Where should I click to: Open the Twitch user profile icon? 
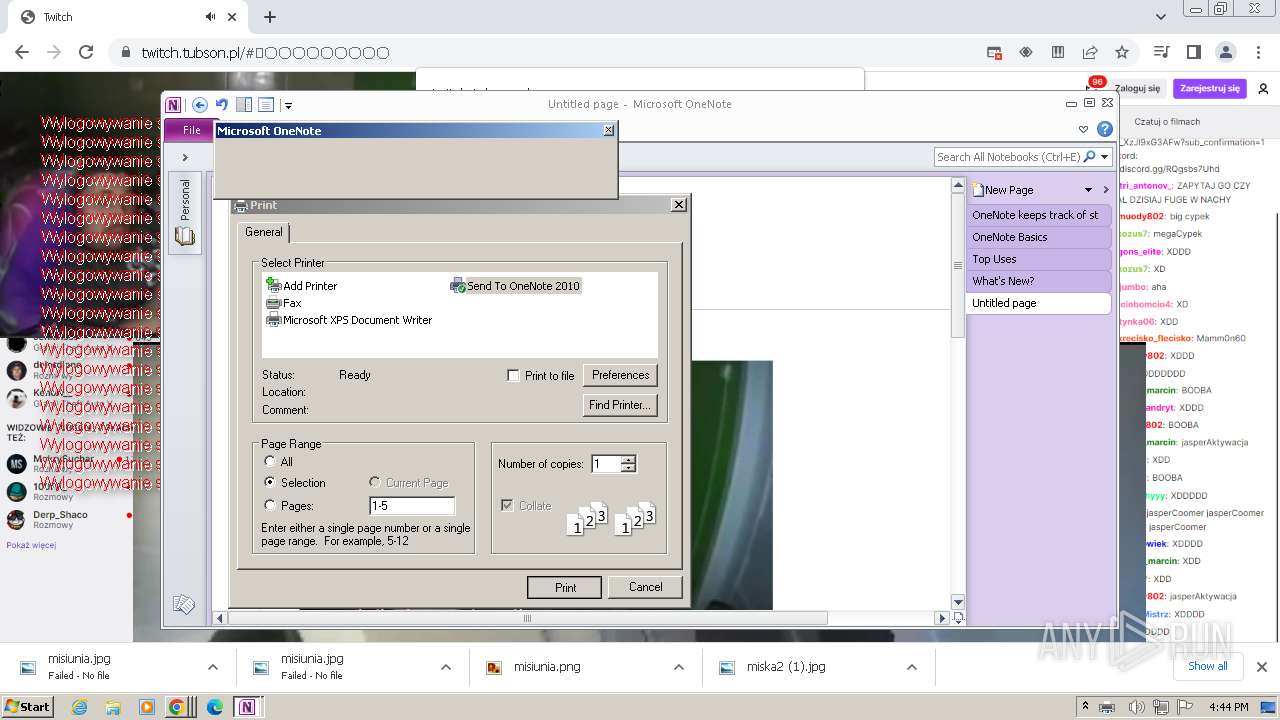(x=1263, y=89)
